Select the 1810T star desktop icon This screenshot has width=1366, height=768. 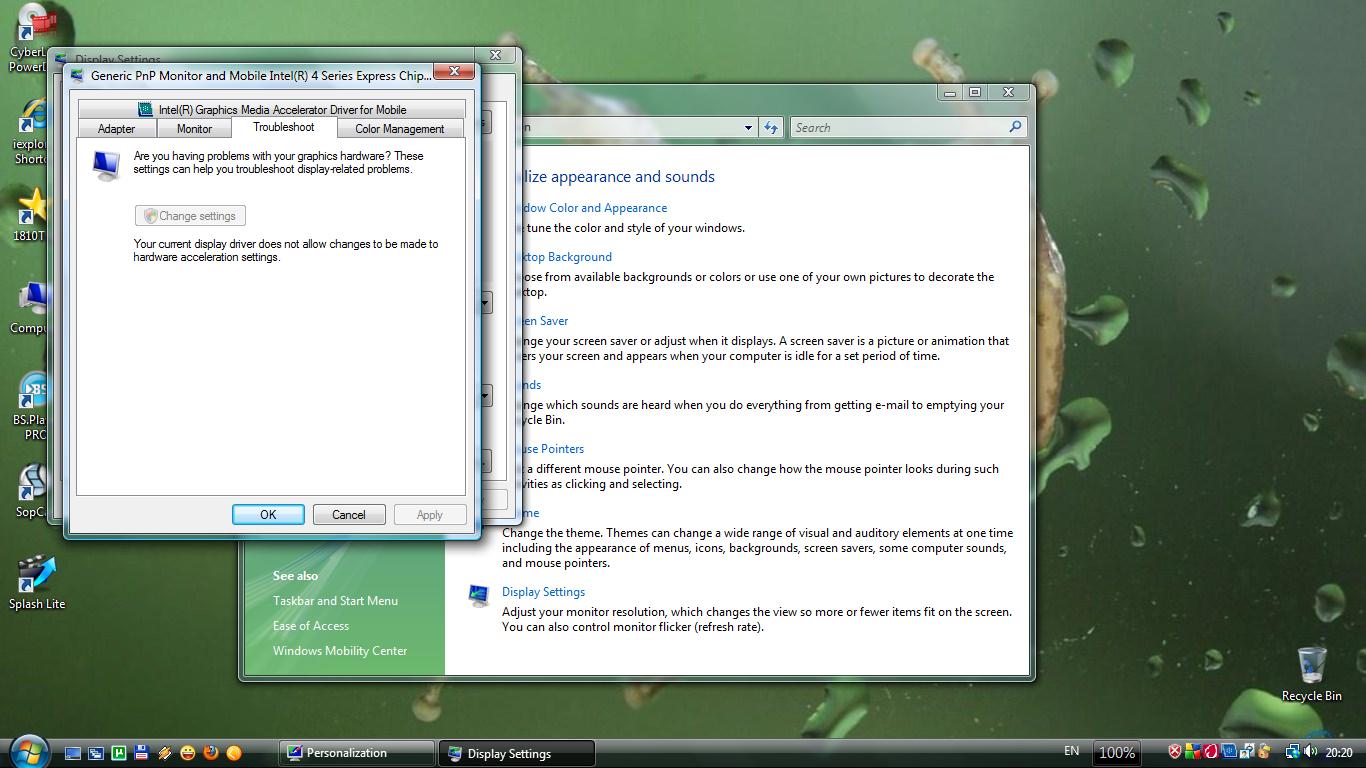[x=30, y=215]
